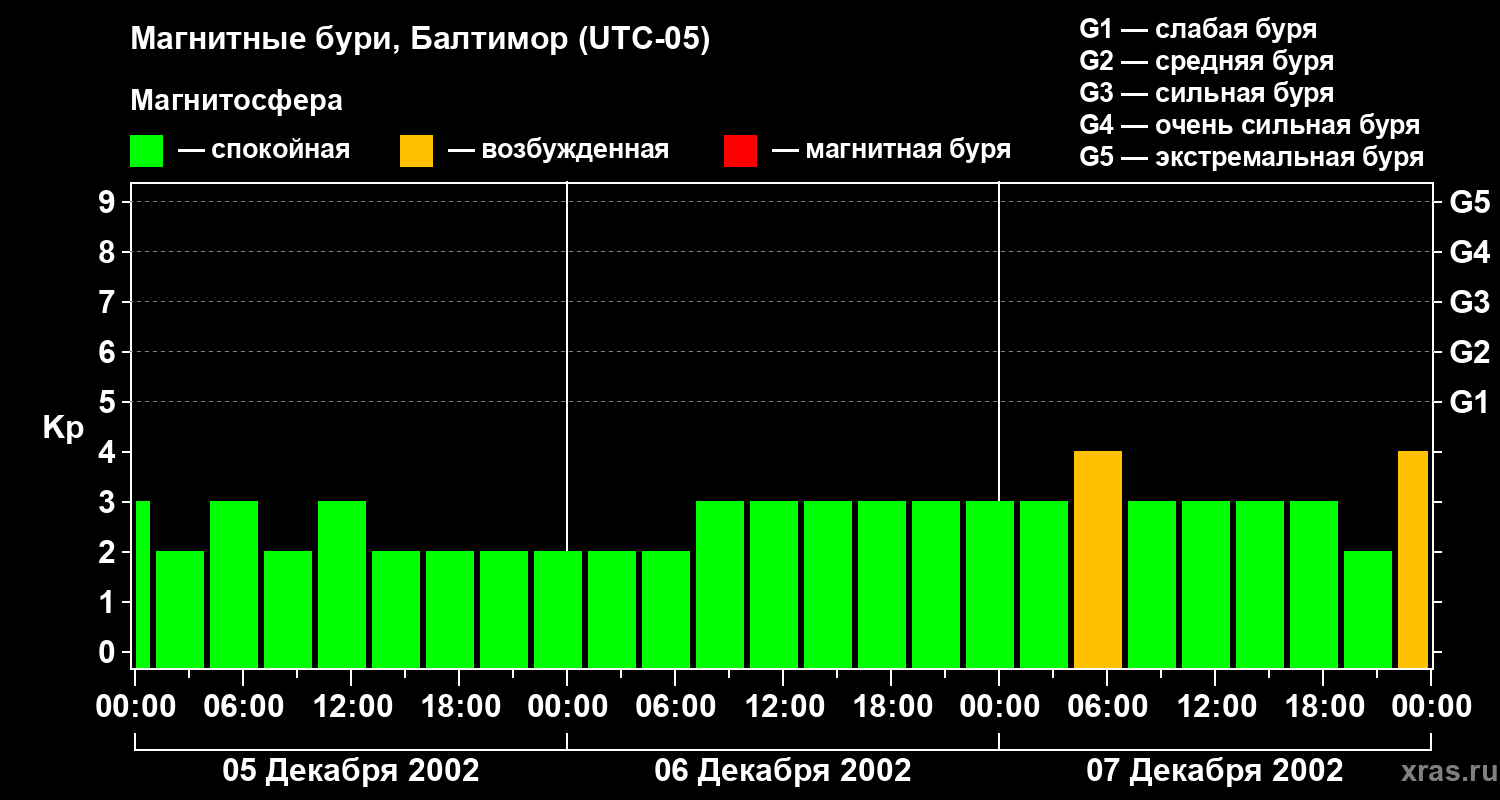Click the 18:00 label of 07 Декабря
This screenshot has height=800, width=1500.
[1323, 707]
